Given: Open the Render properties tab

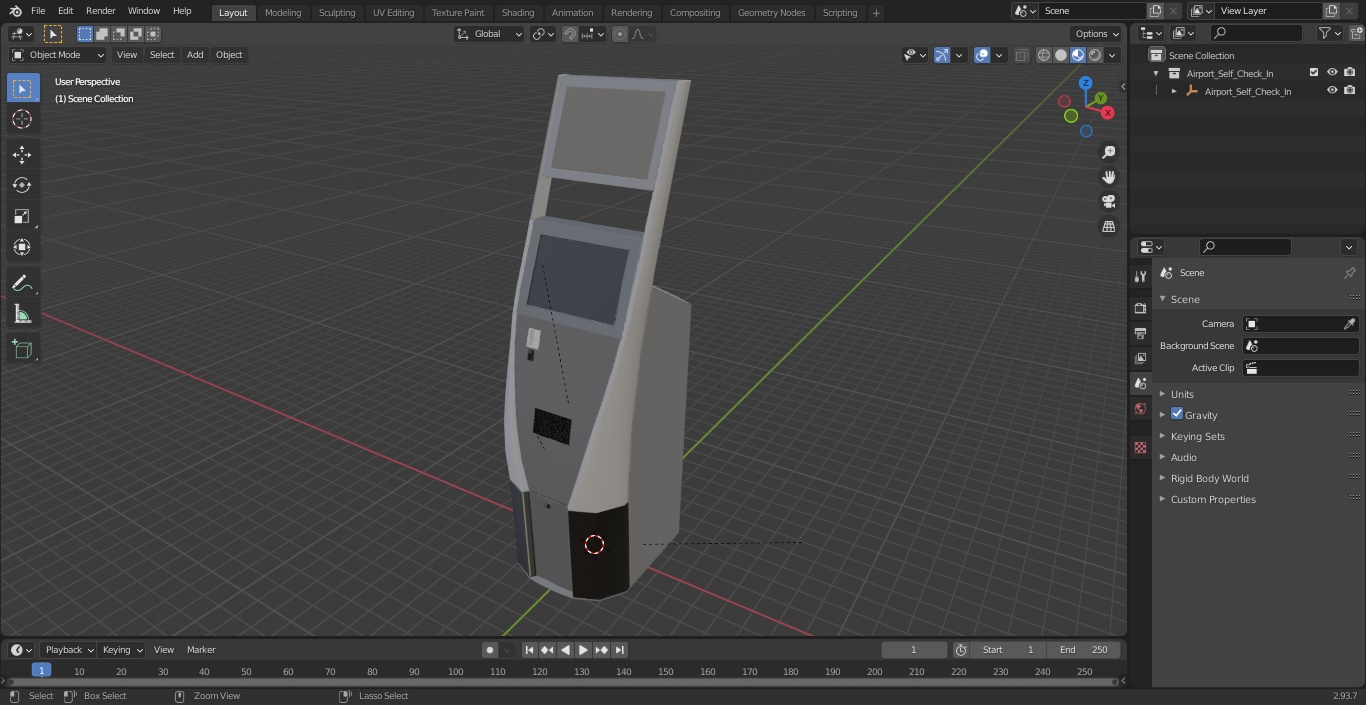Looking at the screenshot, I should pyautogui.click(x=1140, y=308).
